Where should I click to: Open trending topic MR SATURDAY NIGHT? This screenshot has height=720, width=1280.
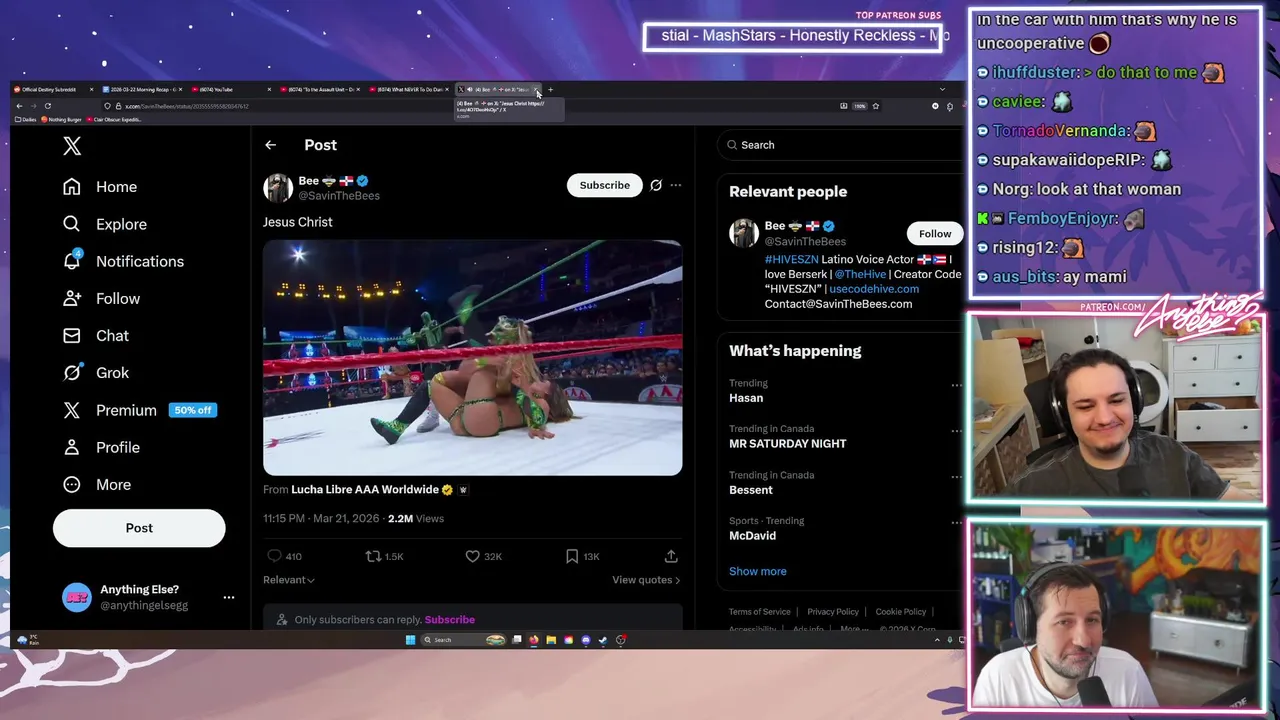click(x=788, y=444)
